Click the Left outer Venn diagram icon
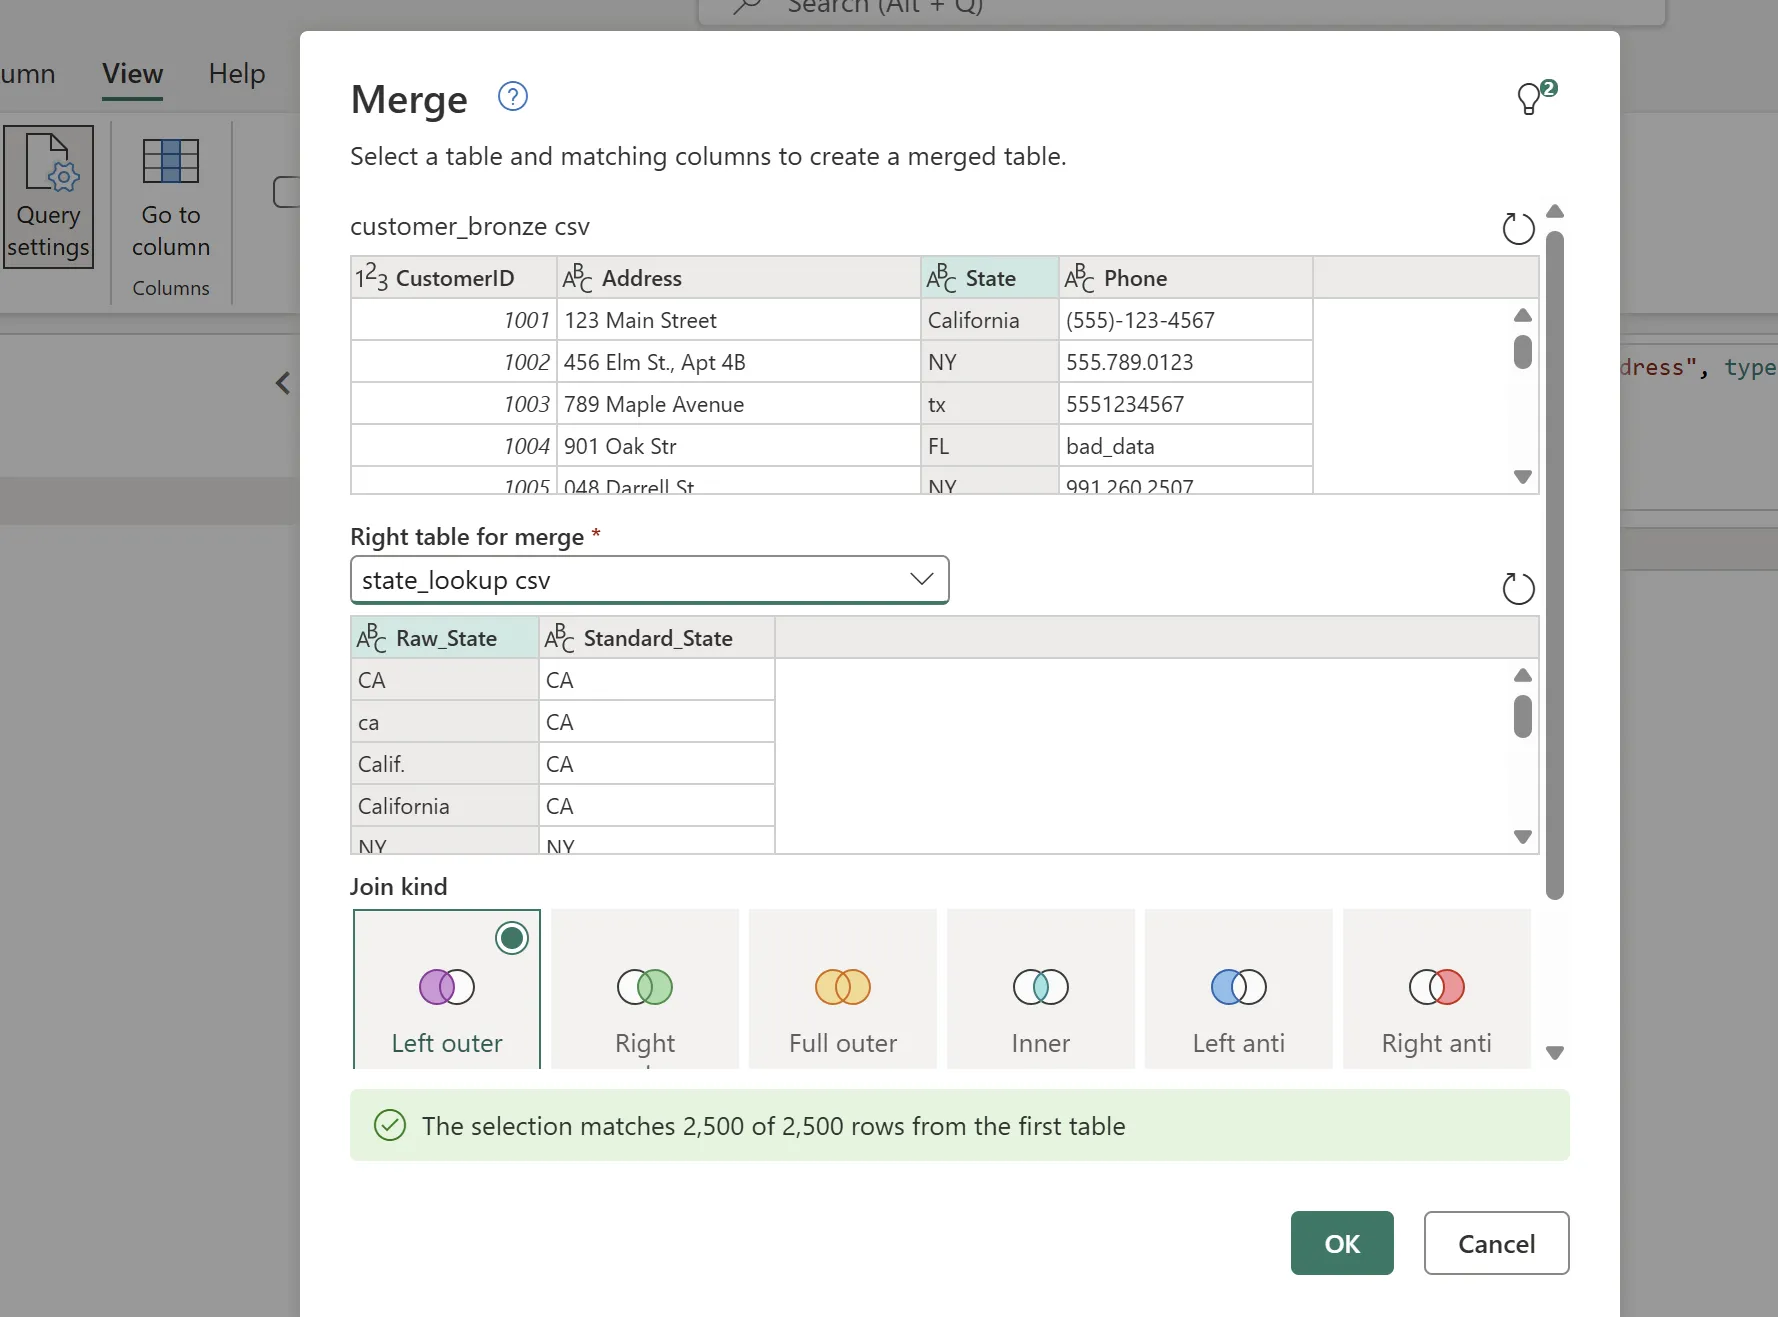The height and width of the screenshot is (1317, 1778). [447, 987]
